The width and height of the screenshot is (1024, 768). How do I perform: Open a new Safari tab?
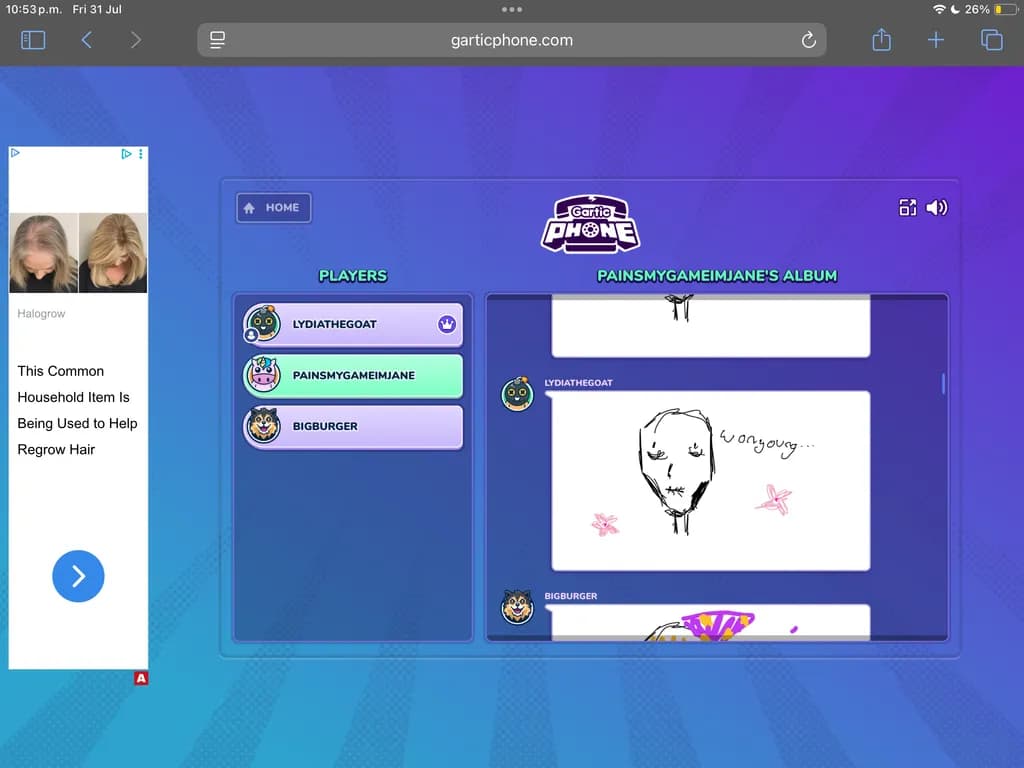[x=936, y=40]
